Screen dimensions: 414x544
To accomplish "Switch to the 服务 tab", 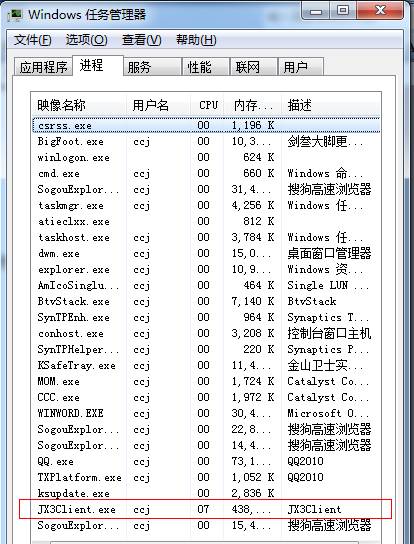I will [x=152, y=67].
